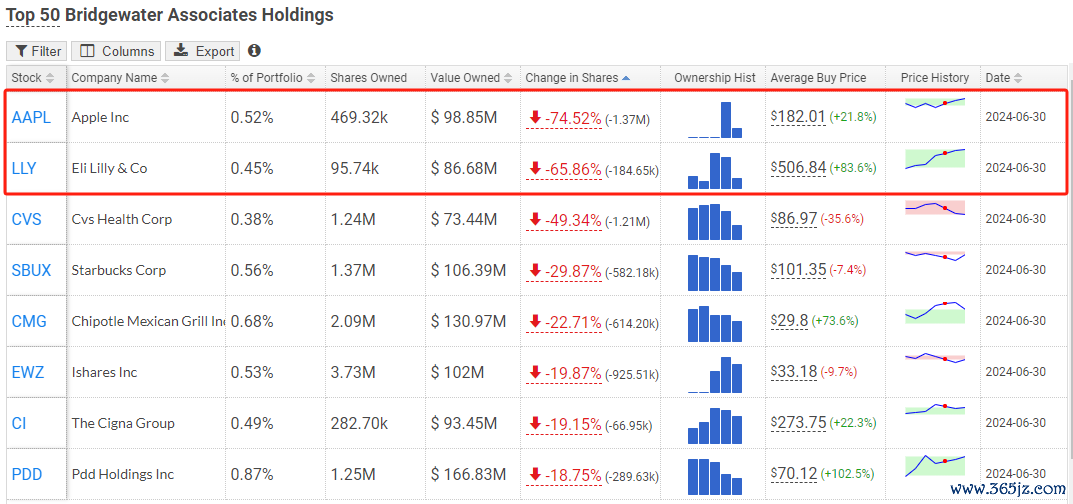This screenshot has height=504, width=1073.
Task: Click Apple ownership history bar chart
Action: click(x=714, y=120)
